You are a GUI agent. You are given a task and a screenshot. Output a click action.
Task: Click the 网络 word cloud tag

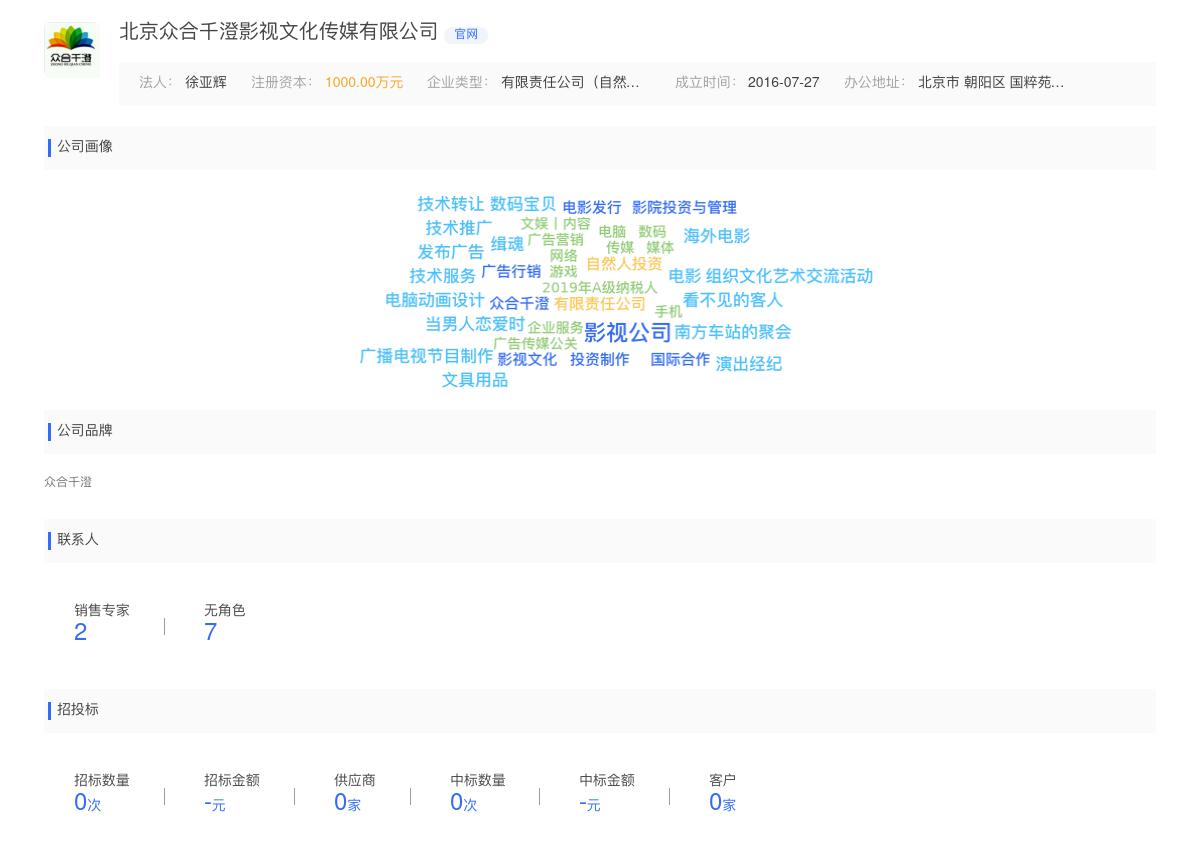pos(564,256)
